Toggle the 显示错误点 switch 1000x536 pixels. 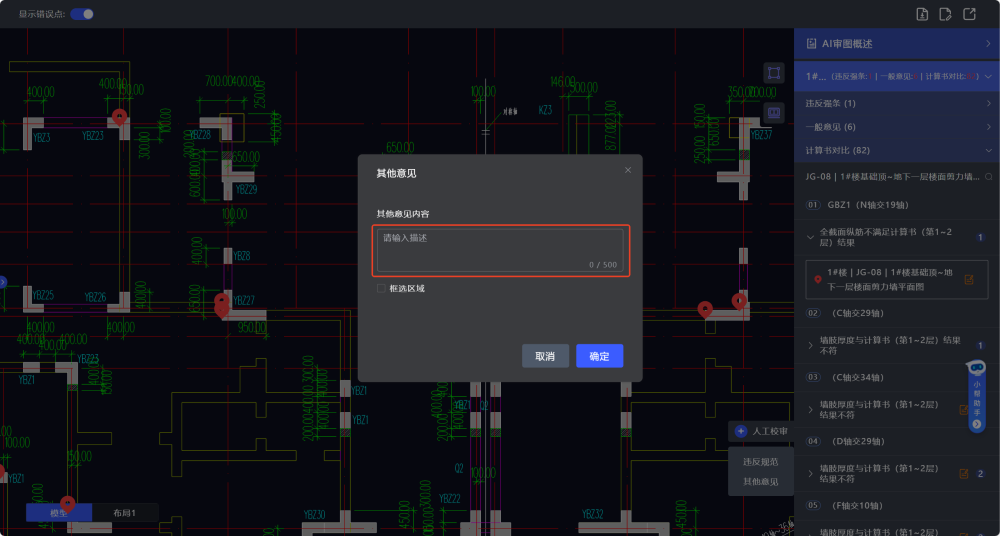(x=82, y=14)
